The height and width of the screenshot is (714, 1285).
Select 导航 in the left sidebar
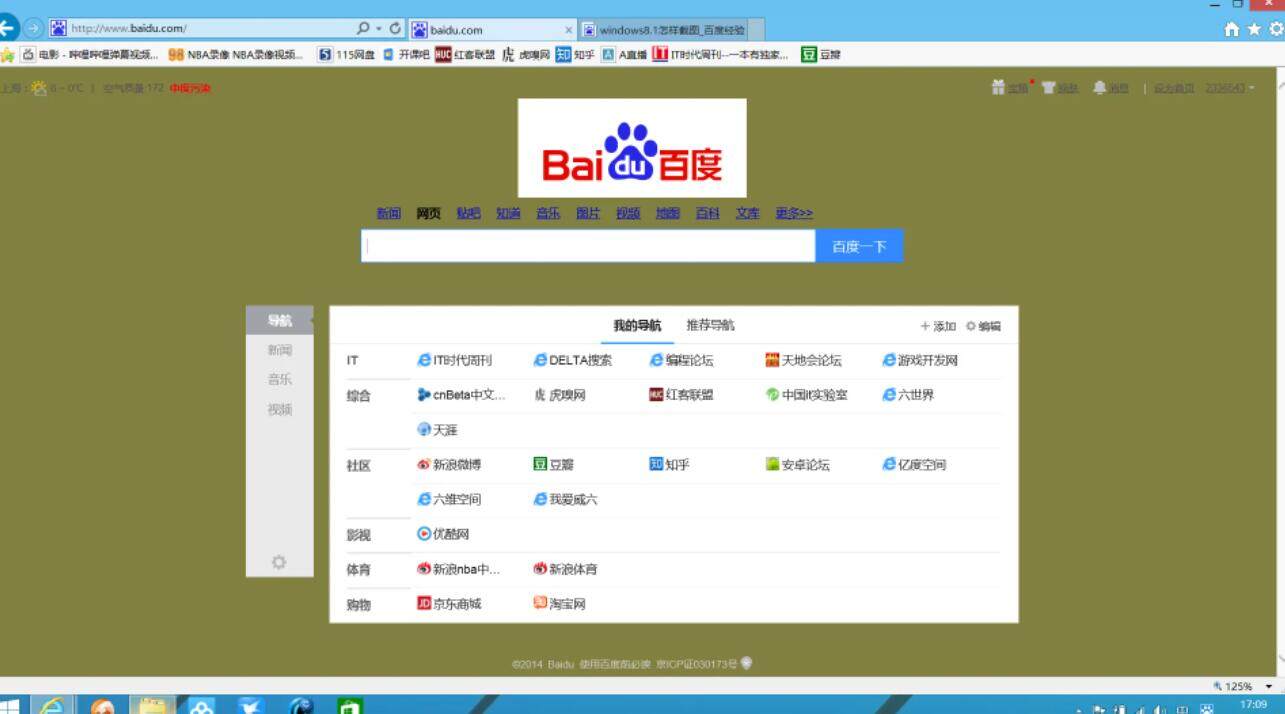pos(279,321)
